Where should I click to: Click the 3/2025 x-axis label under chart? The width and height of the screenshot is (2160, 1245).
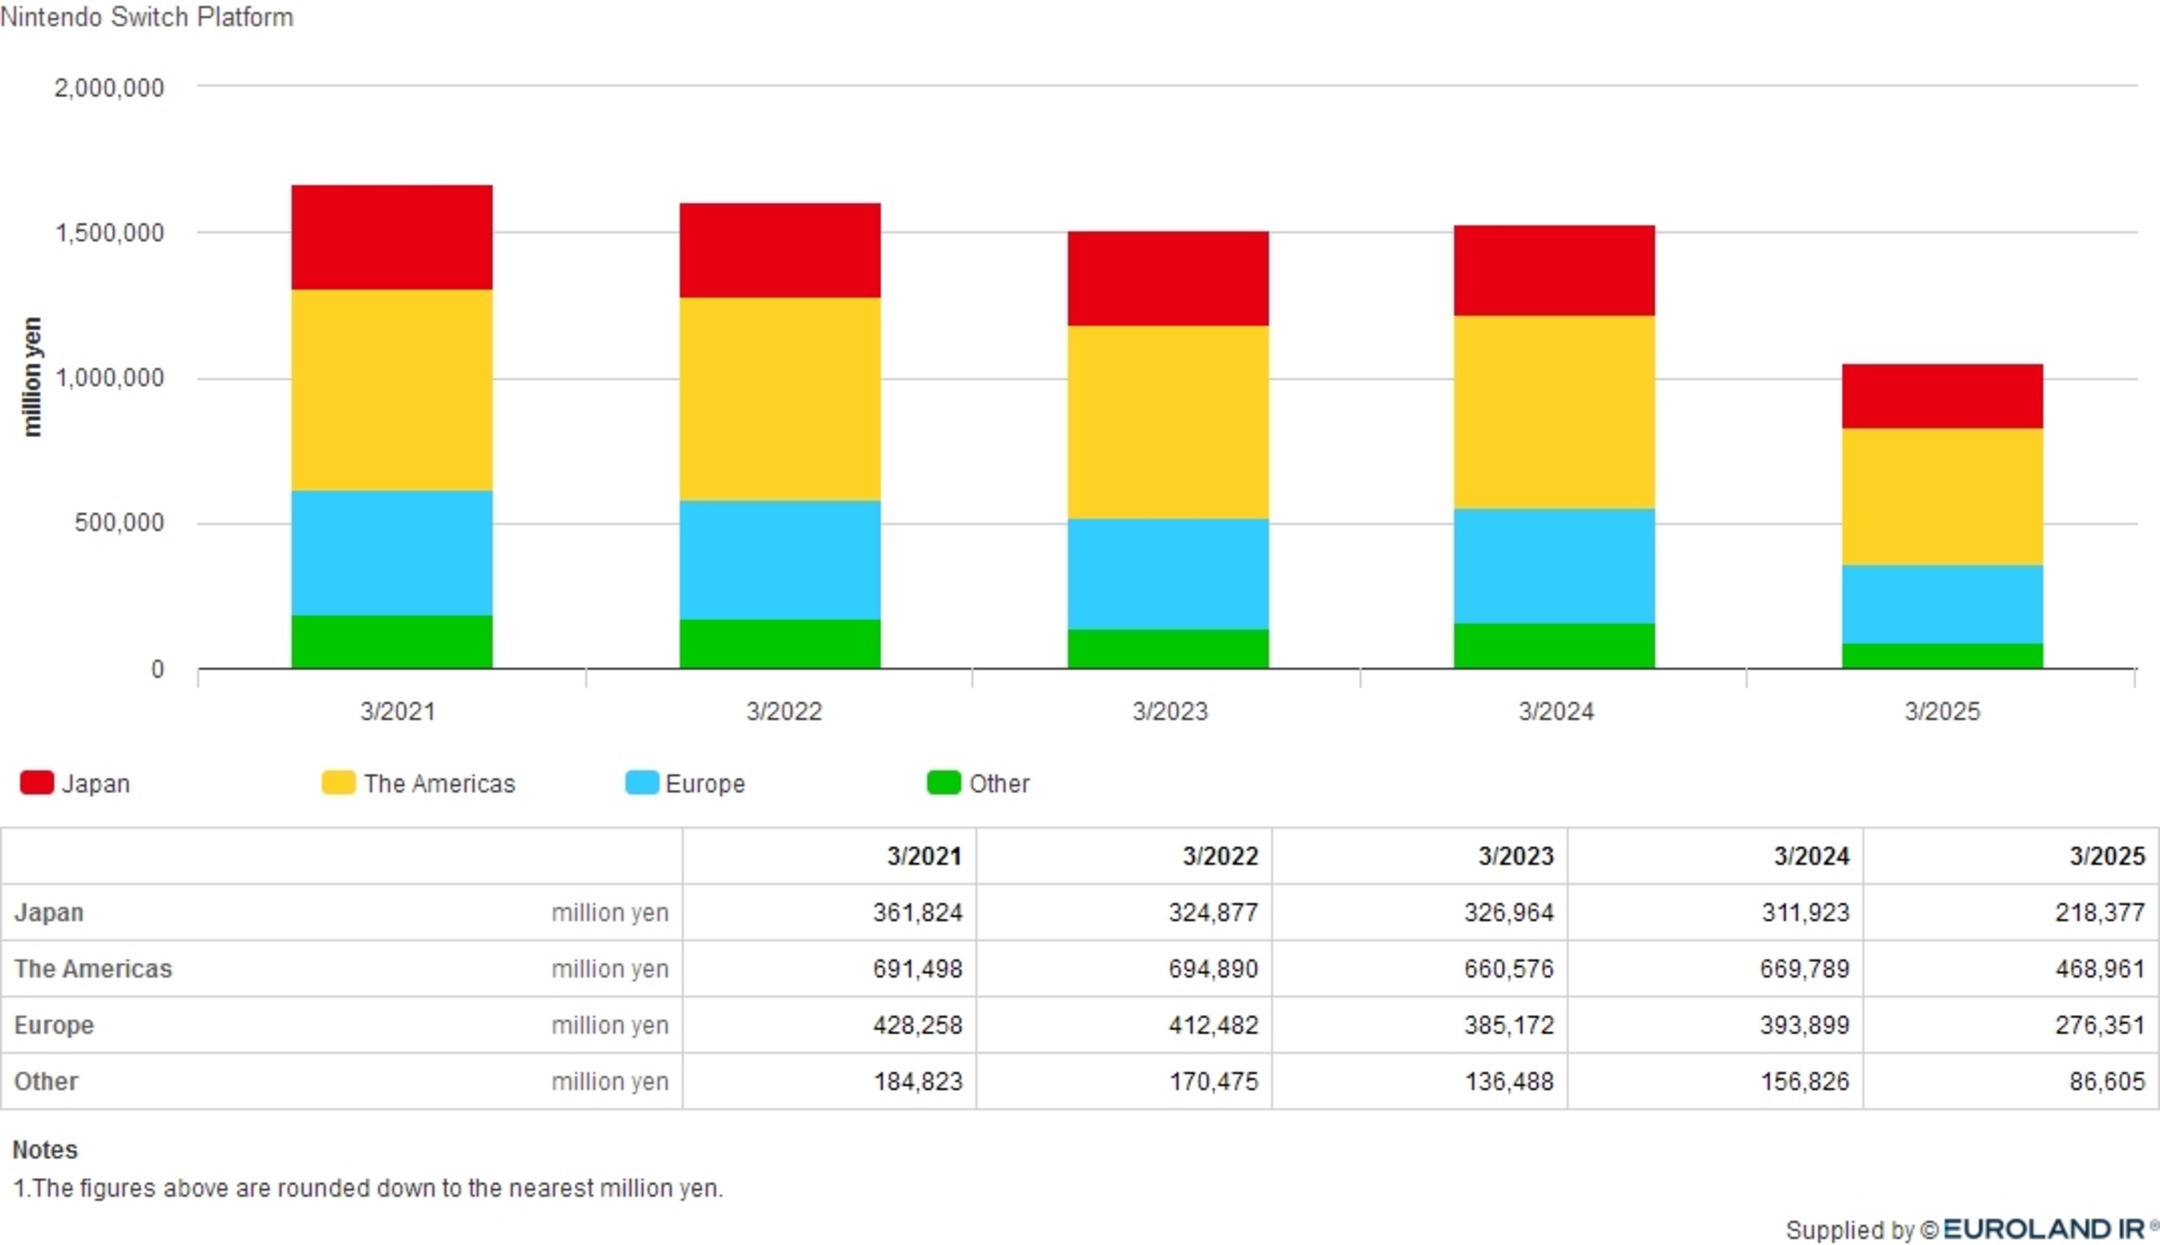pyautogui.click(x=1942, y=711)
